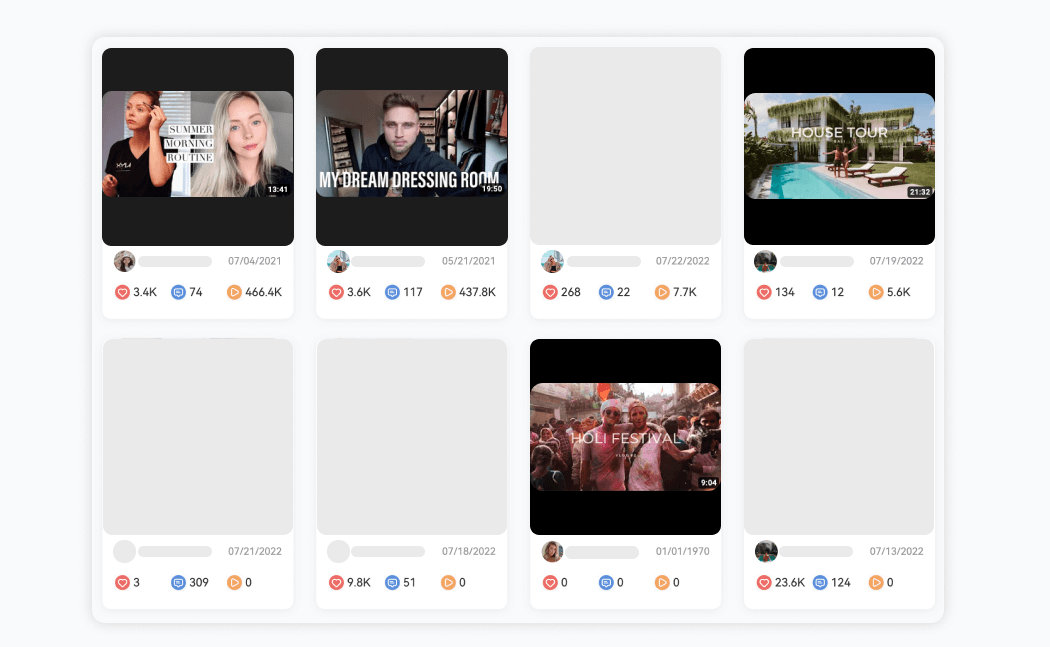
Task: Click the heart icon with 268 likes
Action: tap(551, 292)
